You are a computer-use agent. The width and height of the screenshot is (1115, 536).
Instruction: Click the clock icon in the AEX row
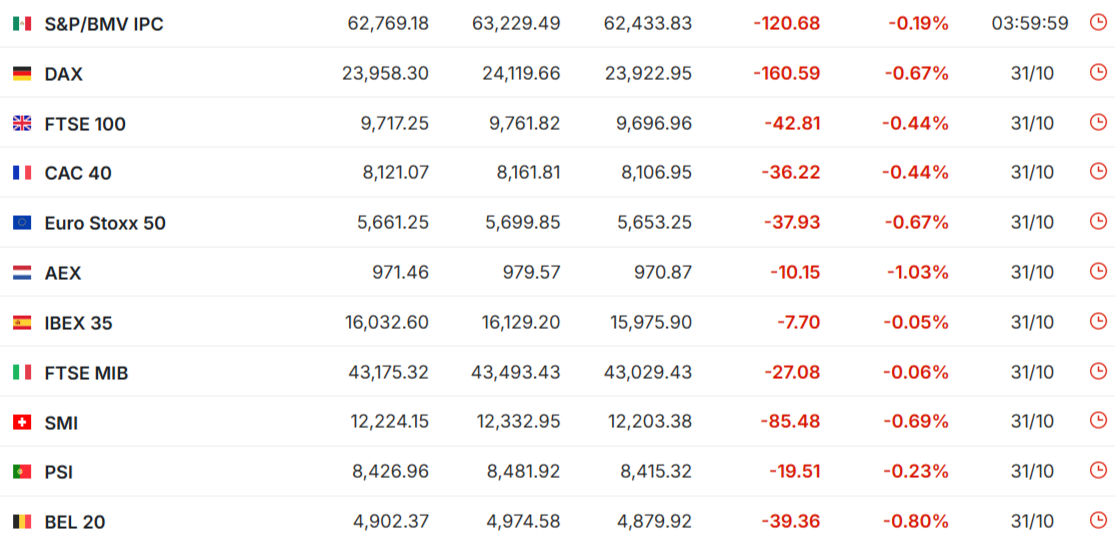[x=1097, y=272]
